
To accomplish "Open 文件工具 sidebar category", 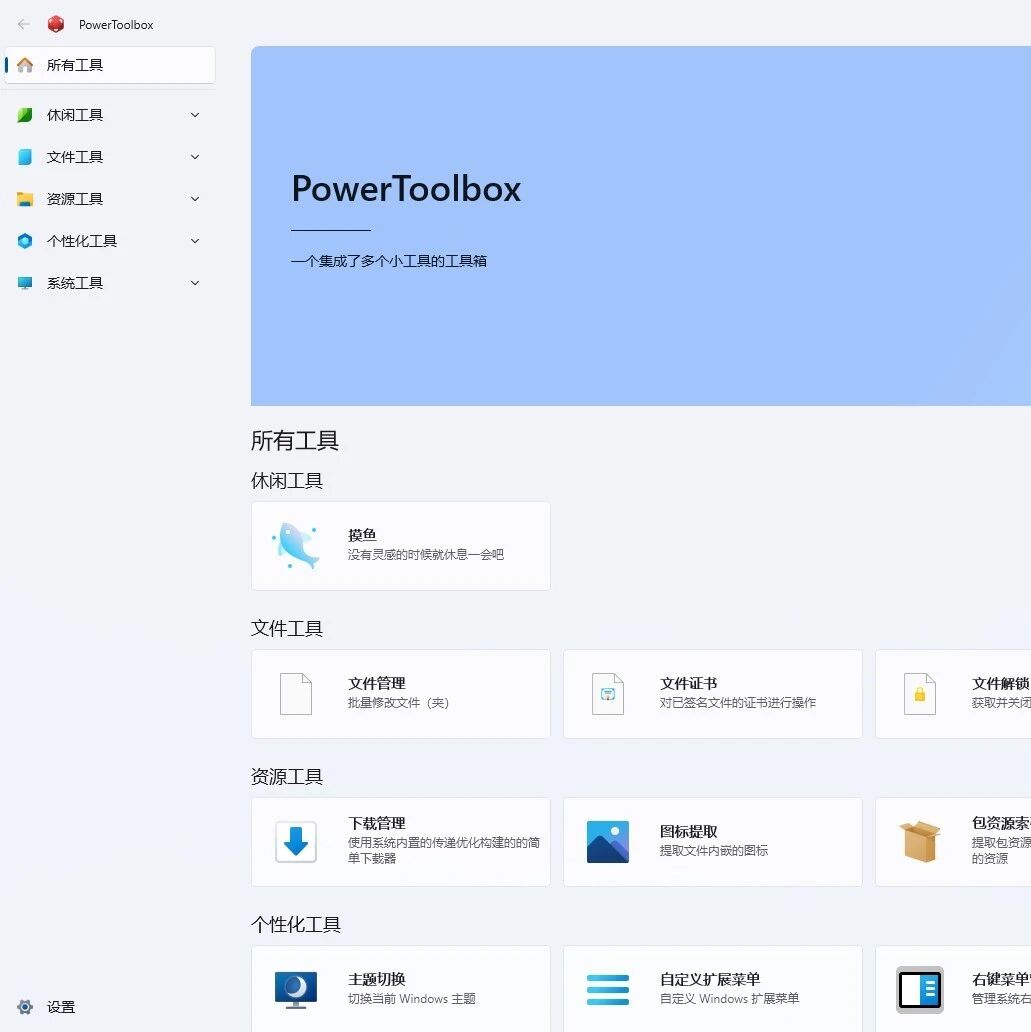I will click(x=110, y=157).
